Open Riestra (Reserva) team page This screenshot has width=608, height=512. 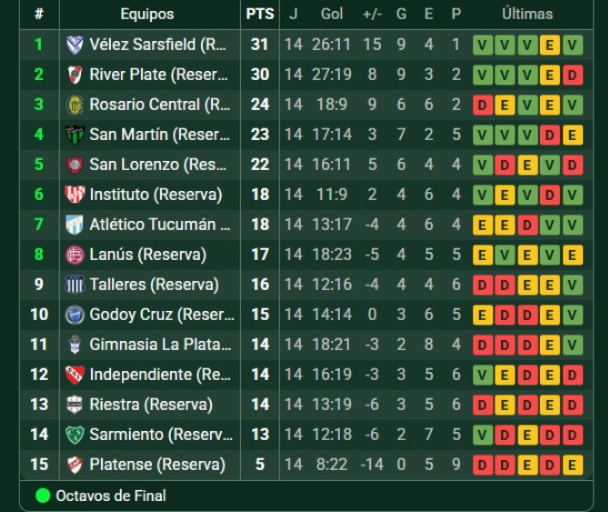tap(151, 405)
